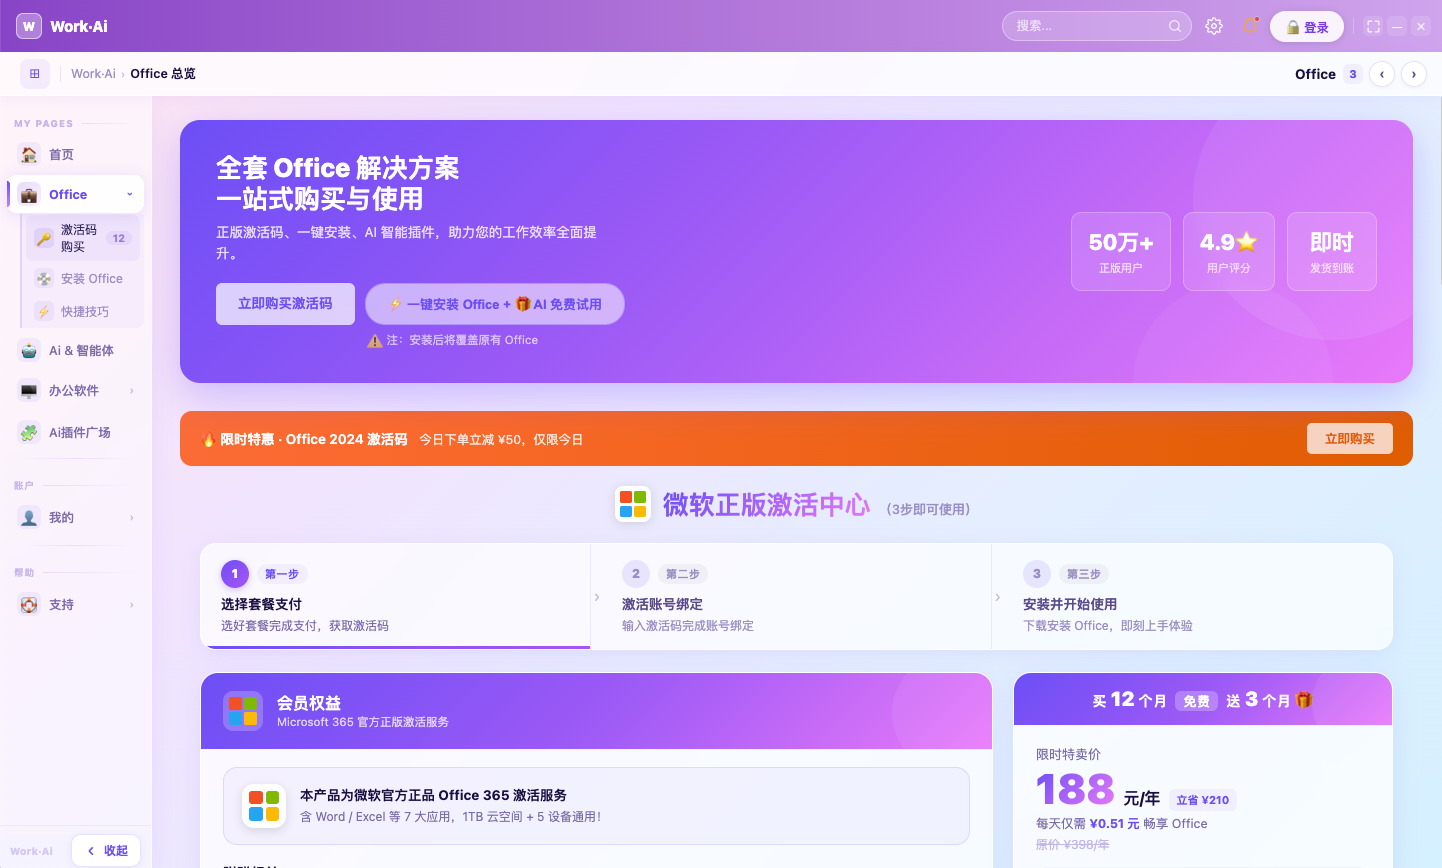Click the 4.9 用户评分 stat card
Screen dimensions: 1442x868
(1229, 252)
